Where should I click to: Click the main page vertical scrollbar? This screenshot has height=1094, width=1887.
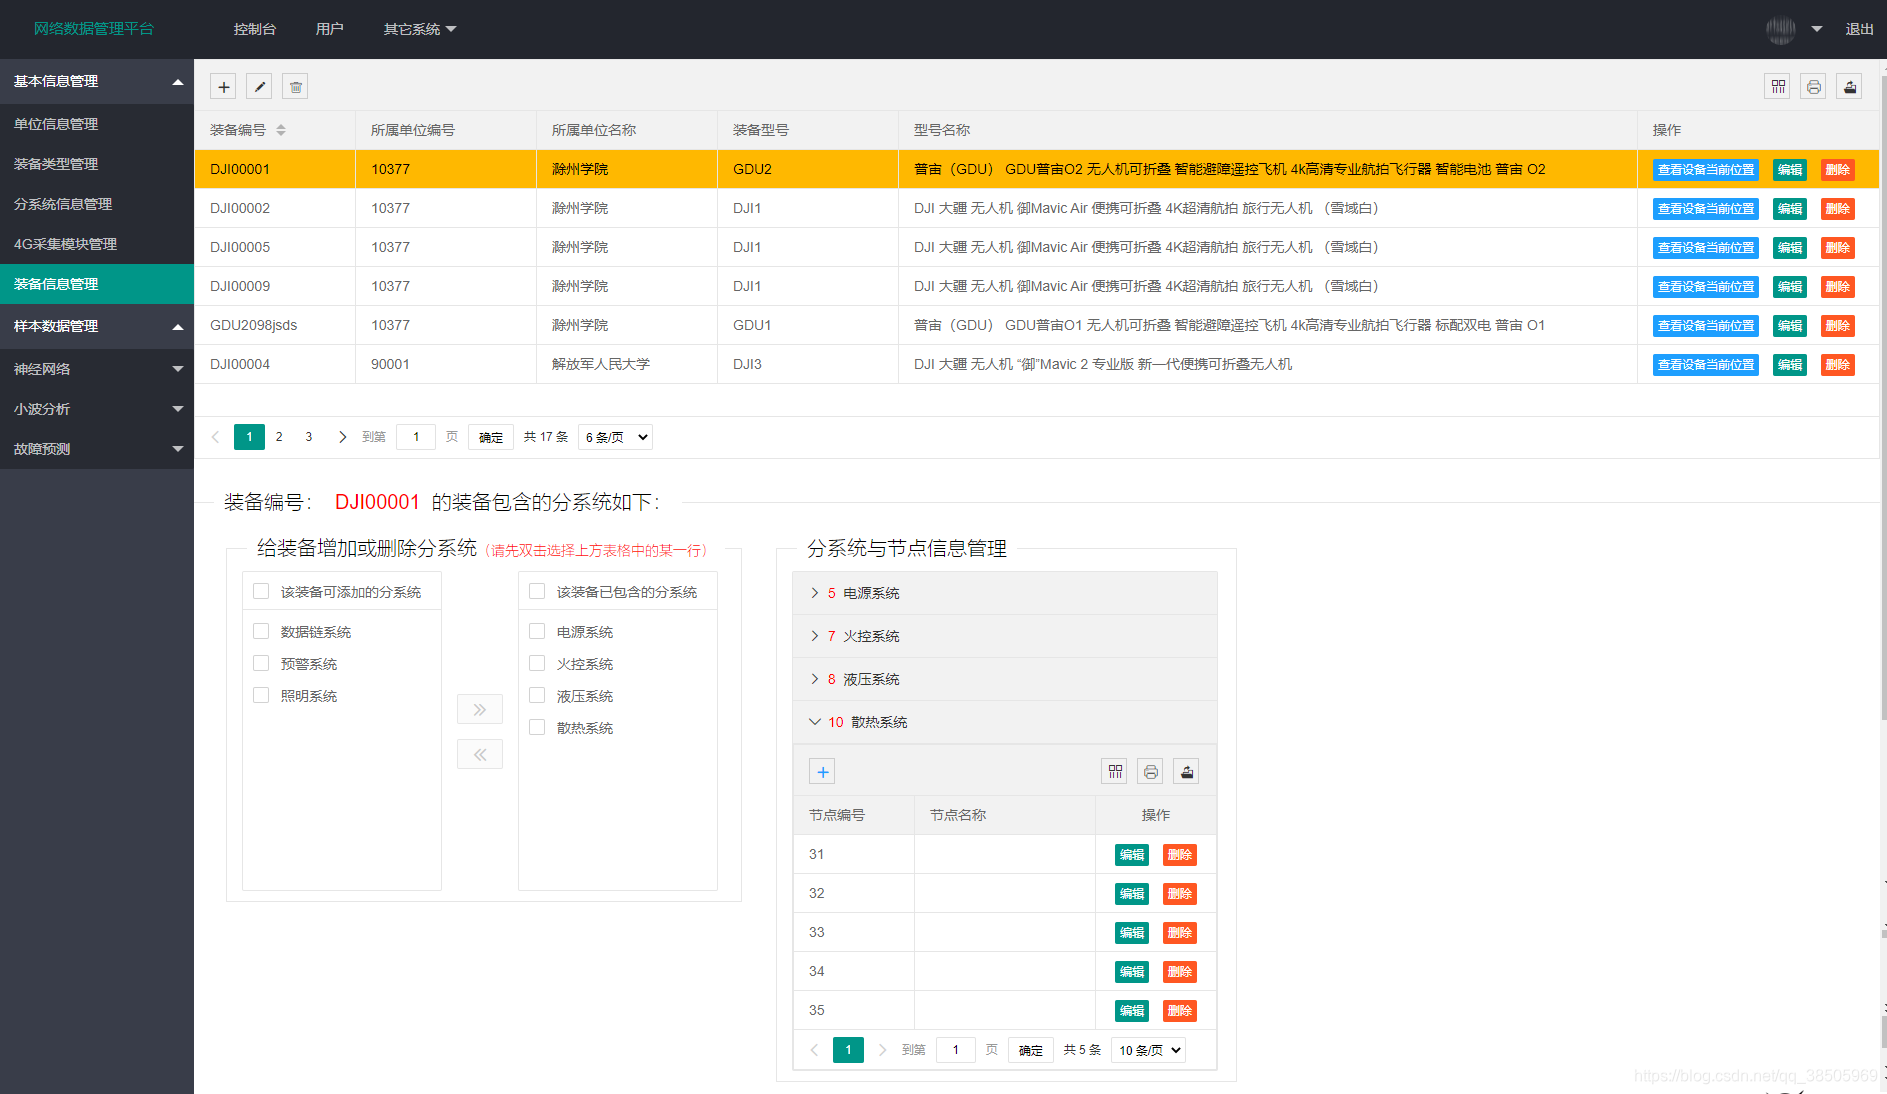pyautogui.click(x=1884, y=400)
